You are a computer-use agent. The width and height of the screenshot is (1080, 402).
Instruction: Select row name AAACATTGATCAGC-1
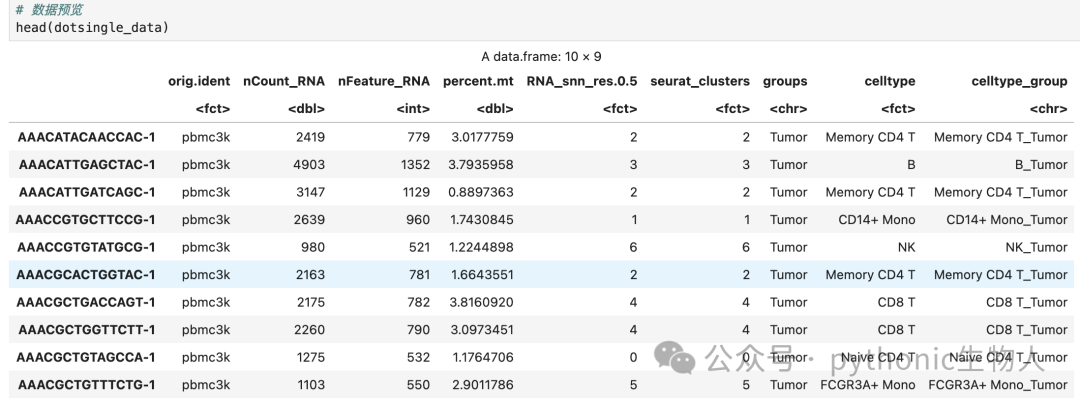87,192
